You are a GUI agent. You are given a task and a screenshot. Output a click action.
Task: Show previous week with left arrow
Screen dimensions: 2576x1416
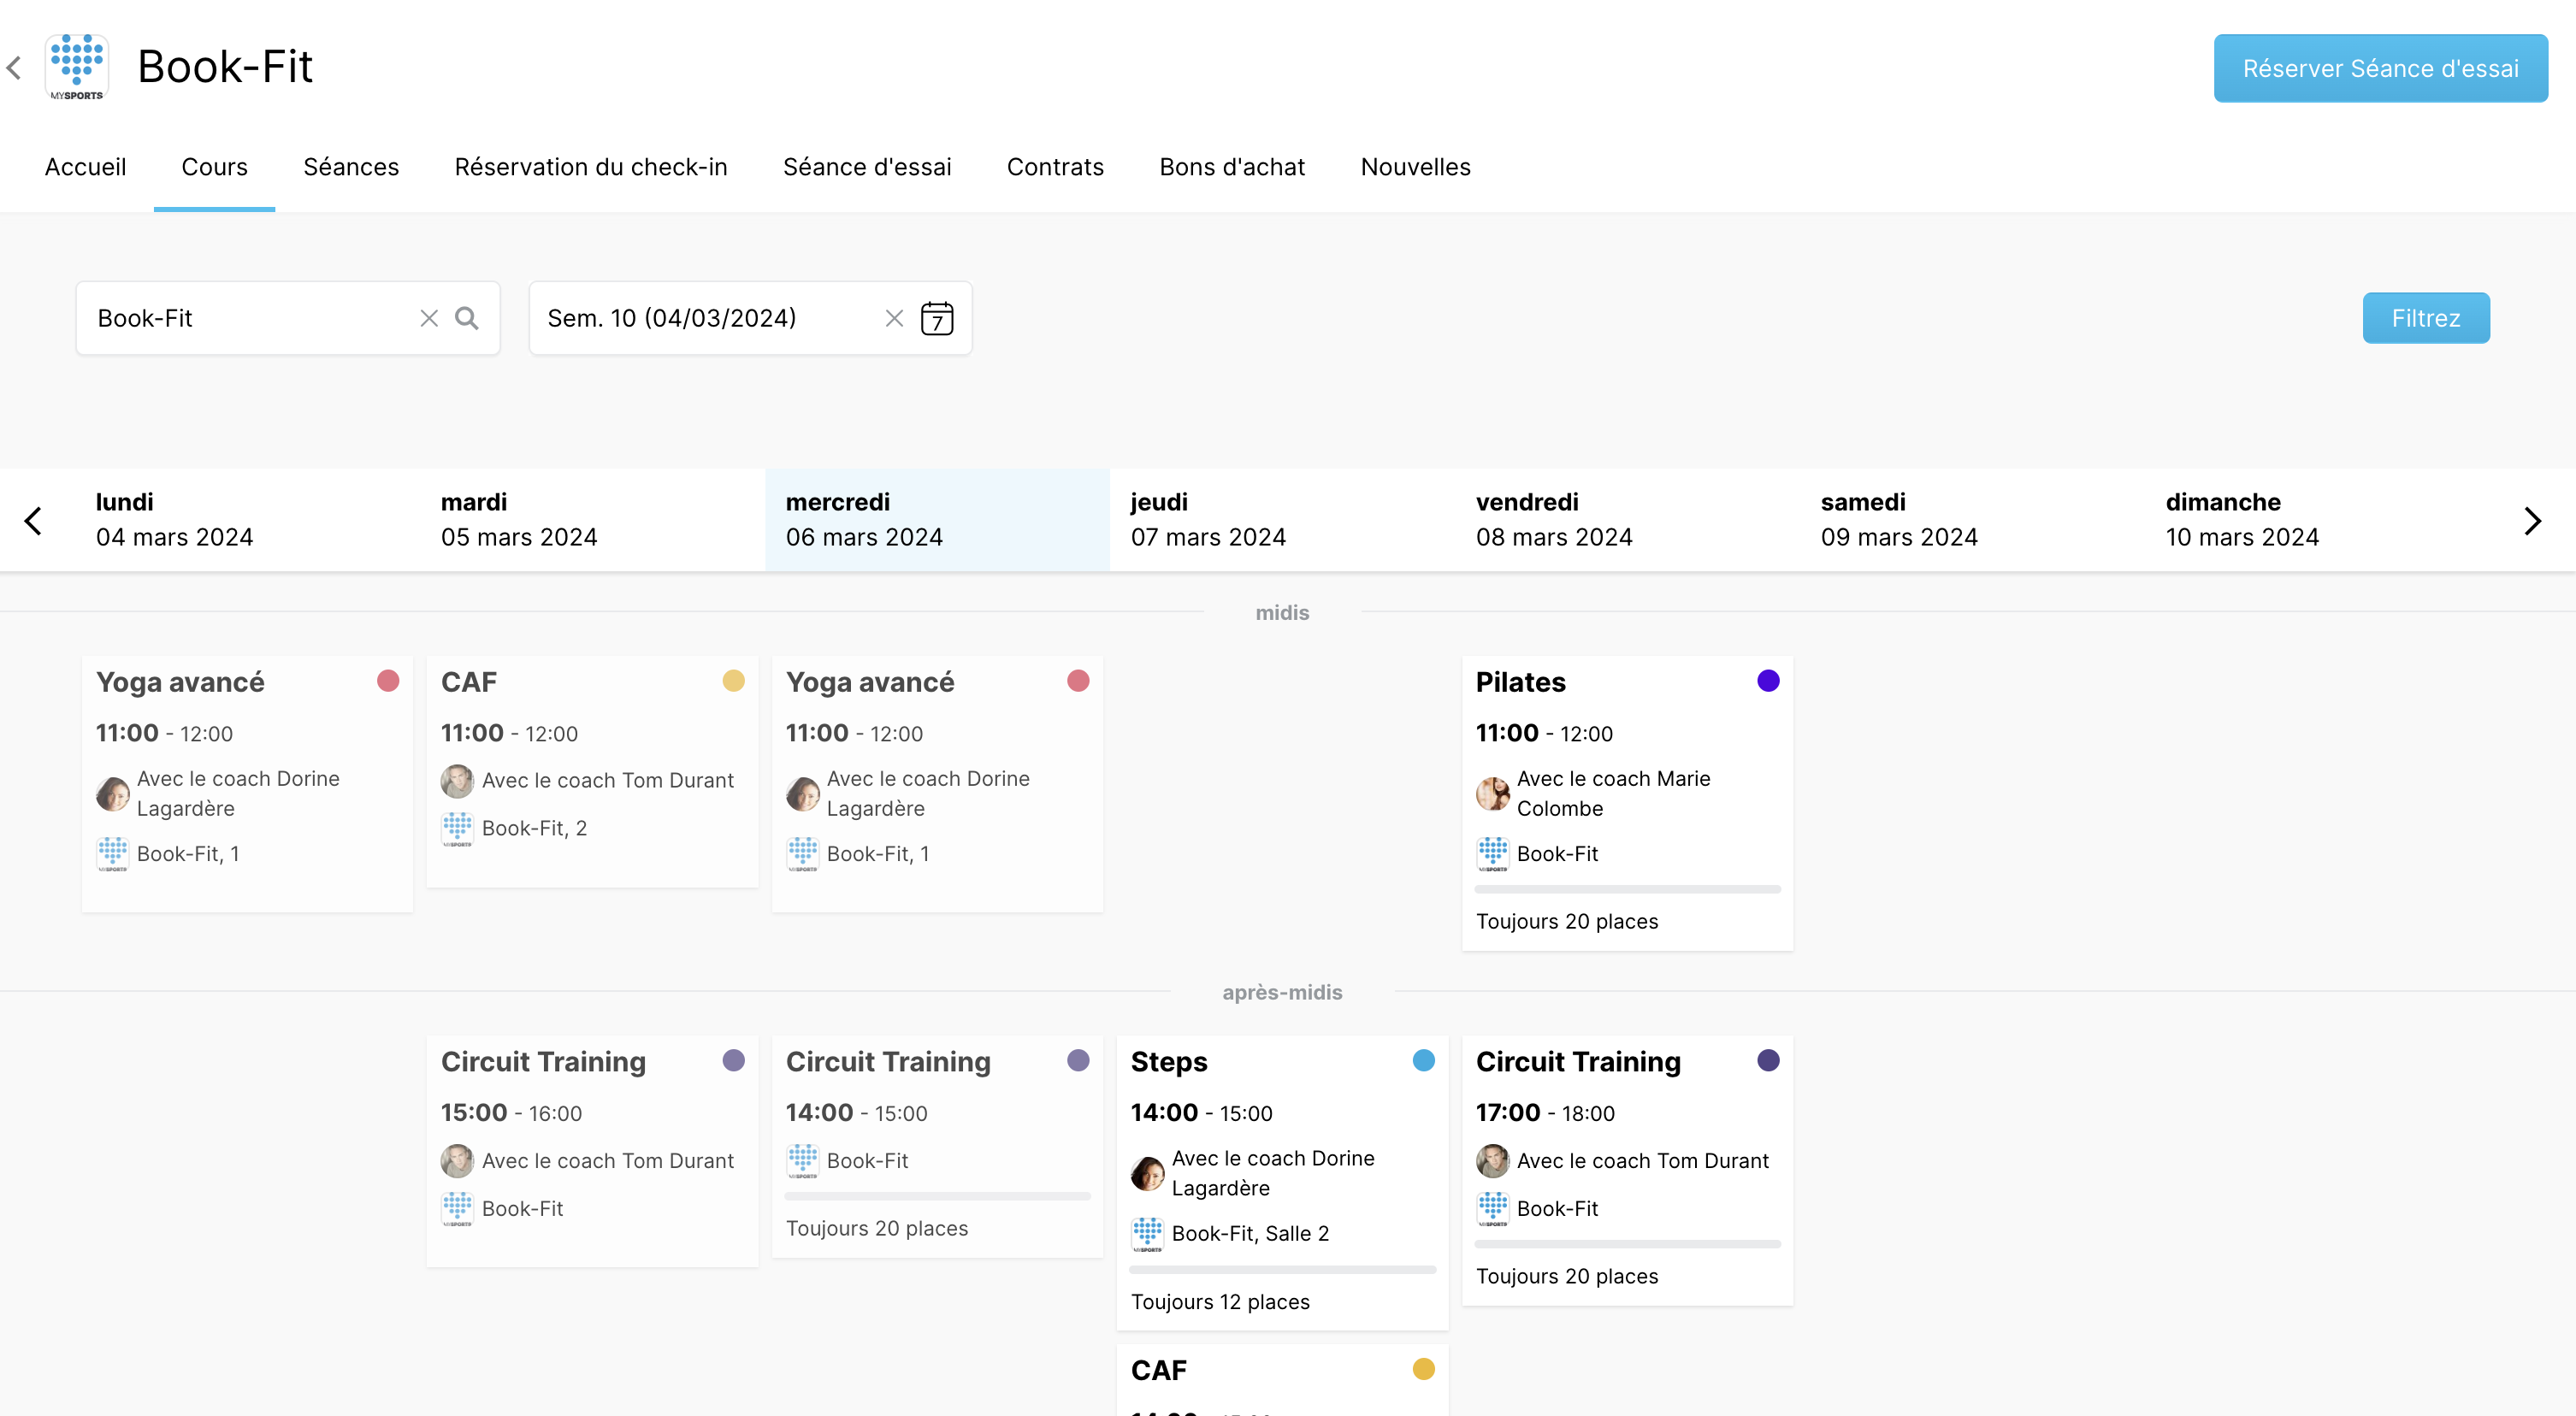(x=33, y=520)
